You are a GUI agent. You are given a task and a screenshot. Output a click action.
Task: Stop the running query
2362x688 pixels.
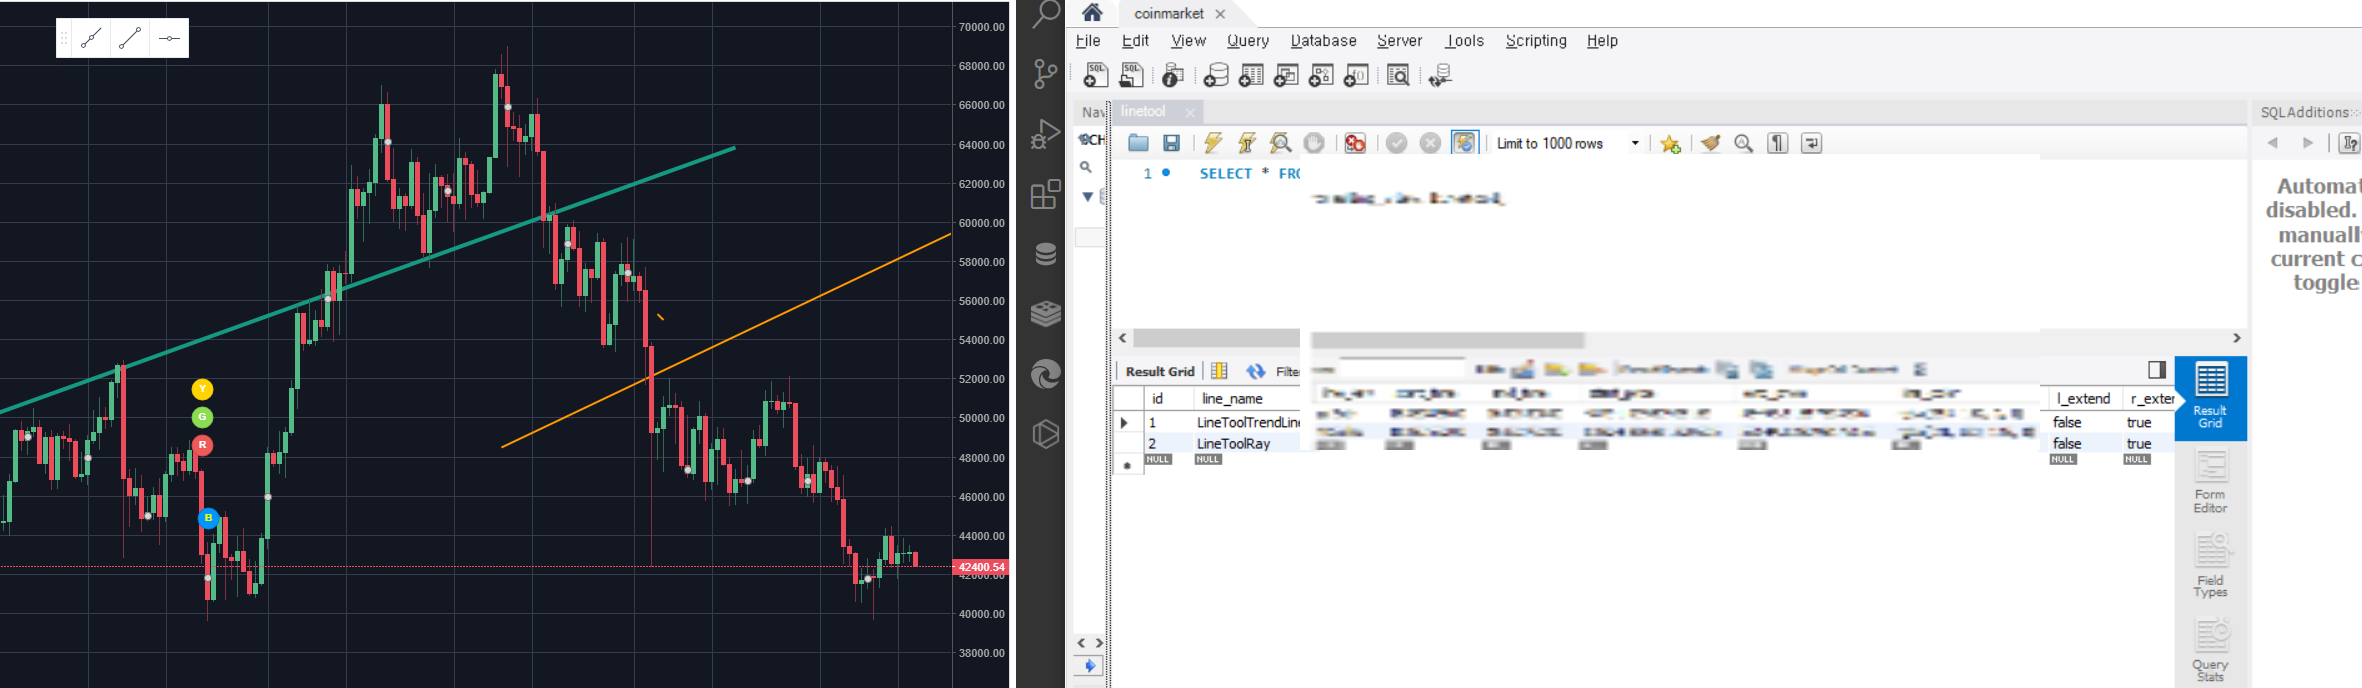[1314, 143]
